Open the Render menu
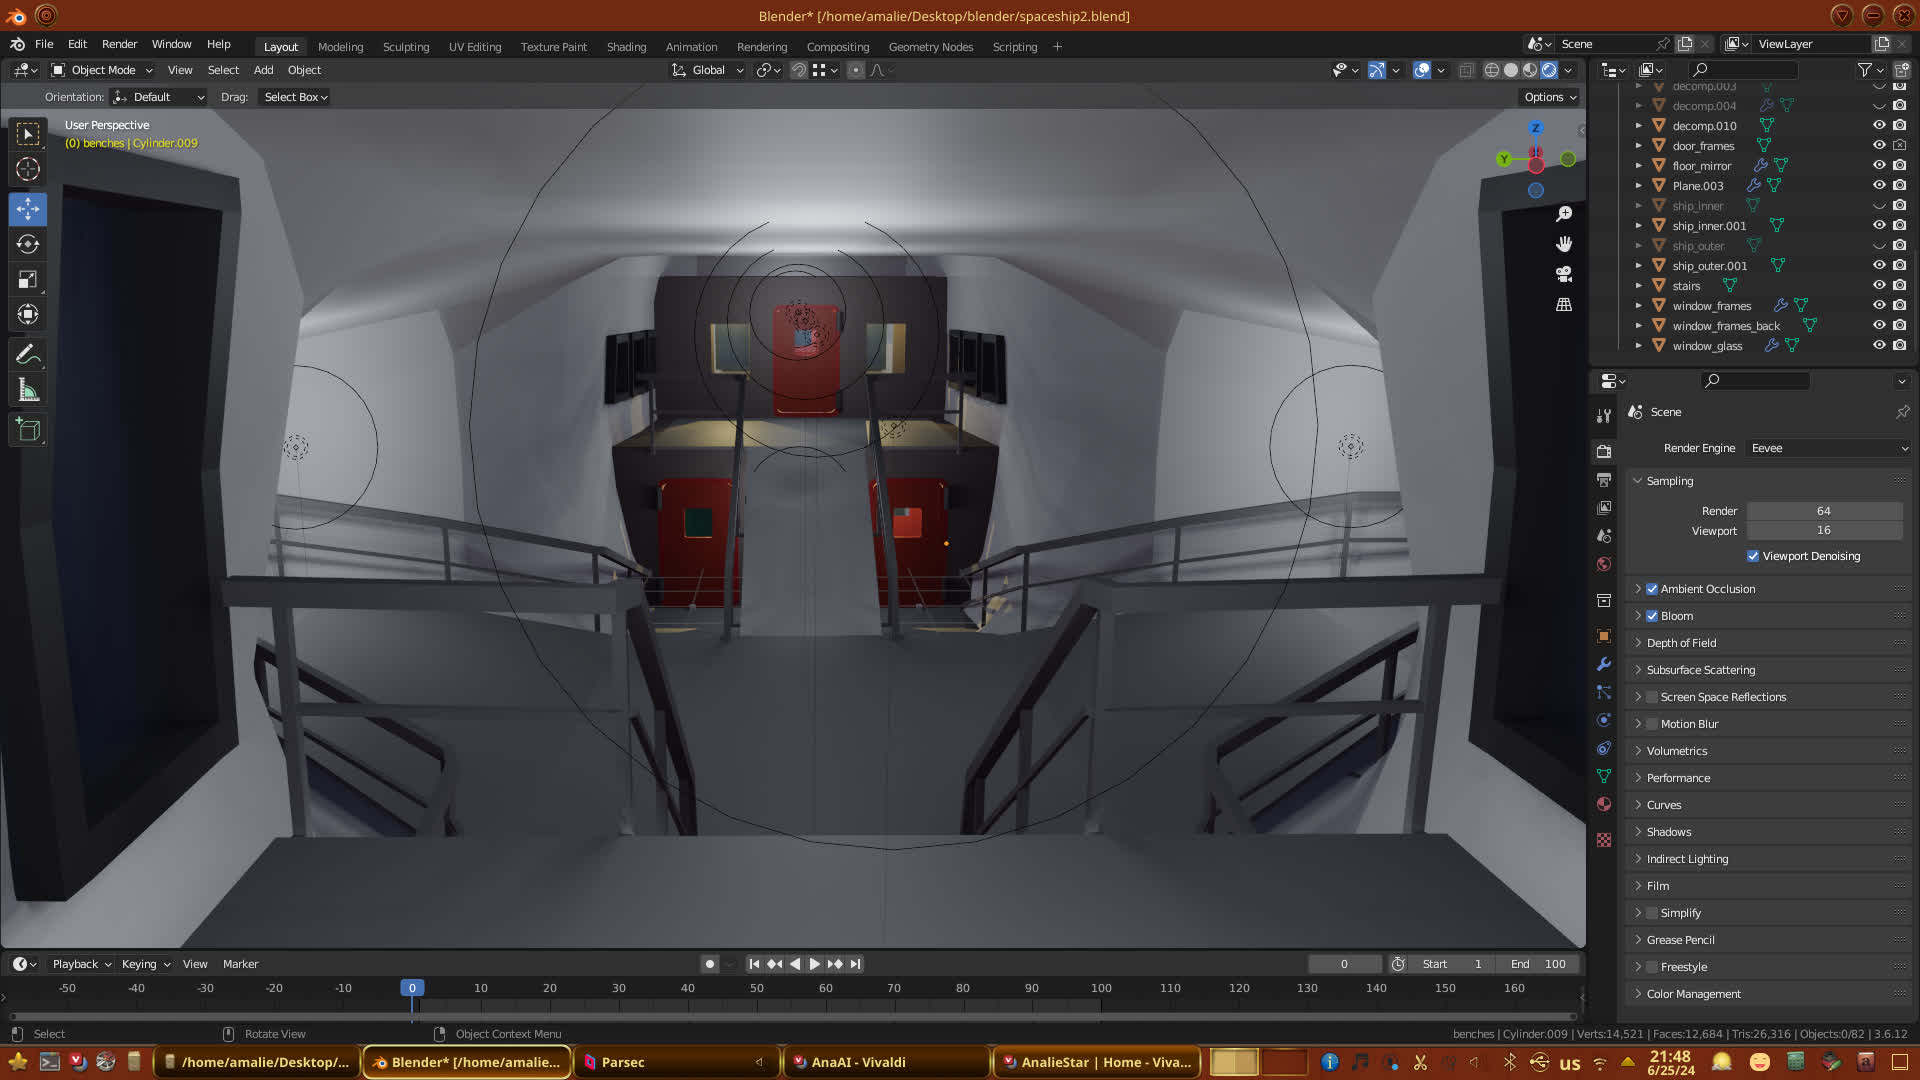 point(119,44)
